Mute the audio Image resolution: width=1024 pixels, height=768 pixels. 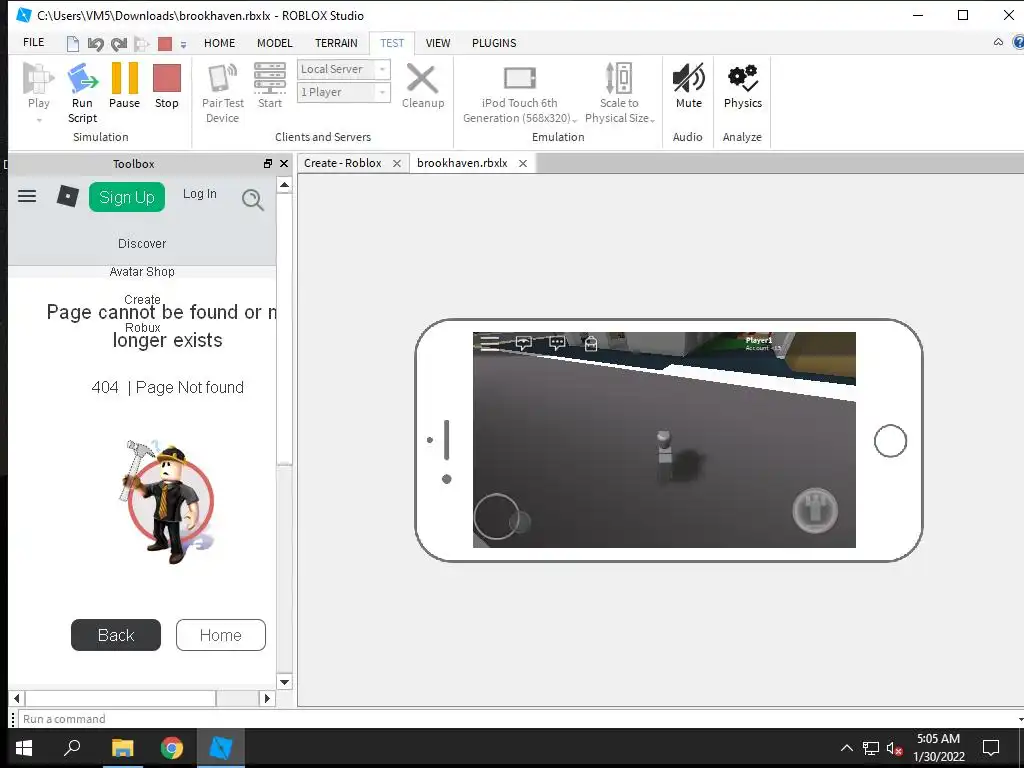688,86
